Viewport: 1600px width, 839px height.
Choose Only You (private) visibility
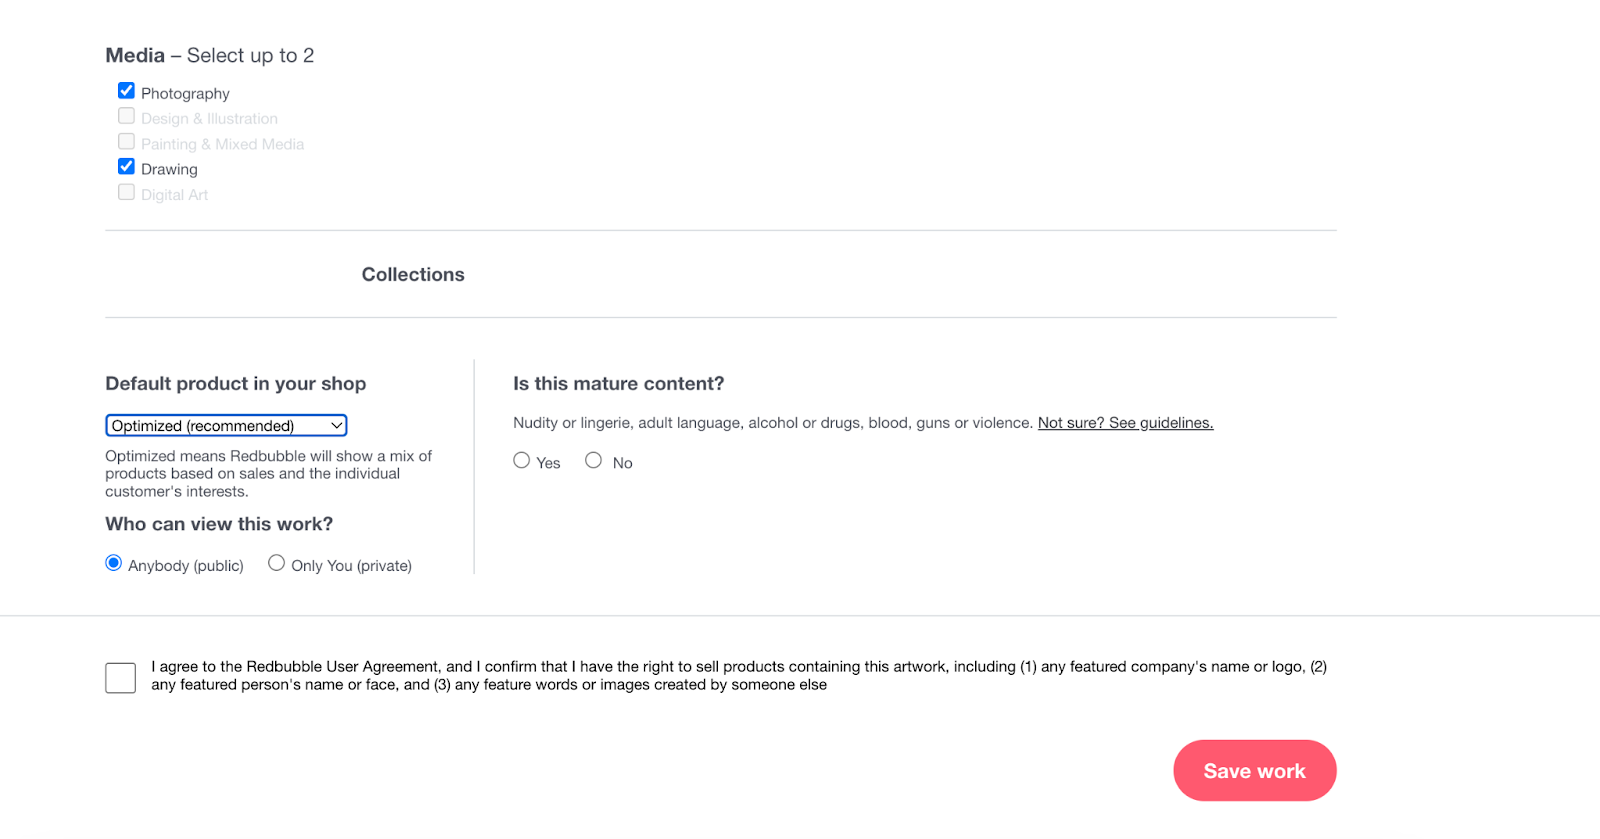(276, 562)
